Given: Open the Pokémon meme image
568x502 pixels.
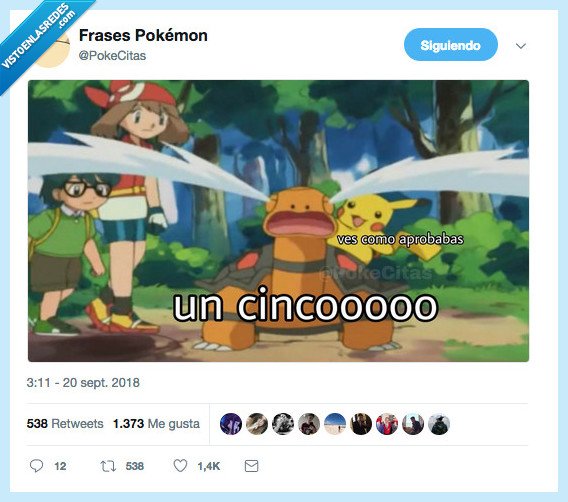Looking at the screenshot, I should pyautogui.click(x=278, y=221).
